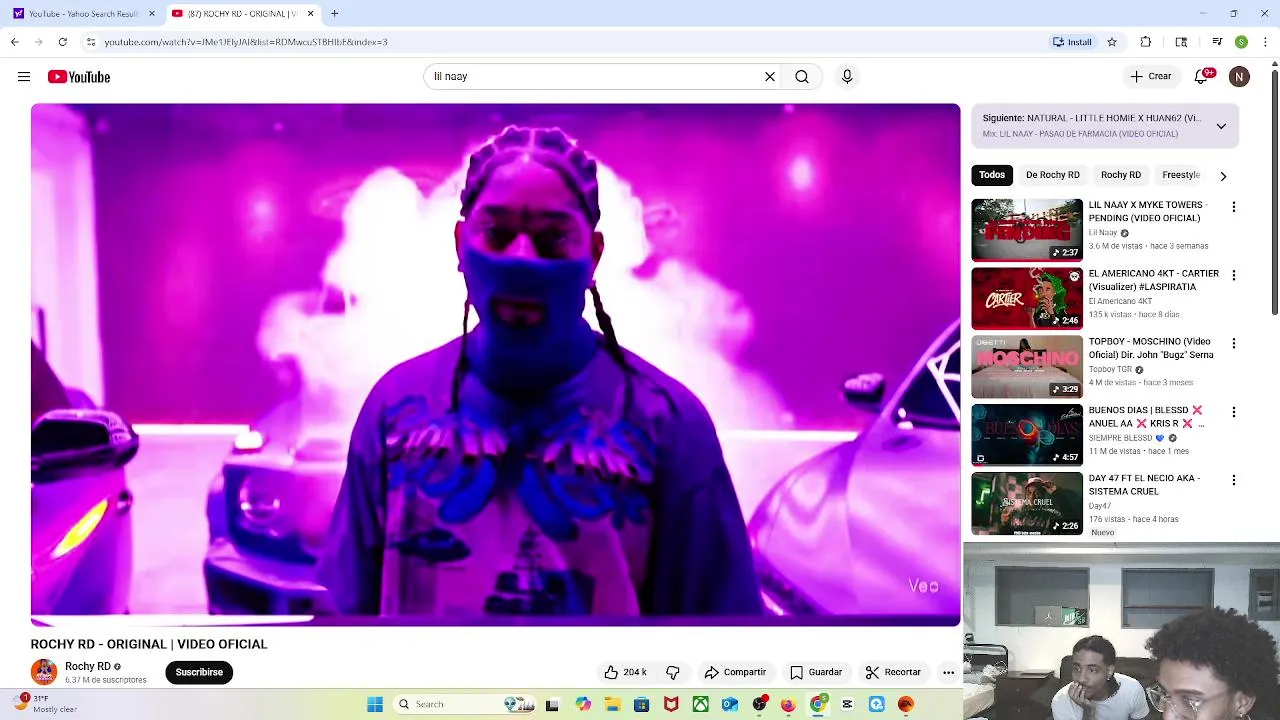Open Rochy RD channel avatar
The image size is (1280, 720).
click(44, 672)
